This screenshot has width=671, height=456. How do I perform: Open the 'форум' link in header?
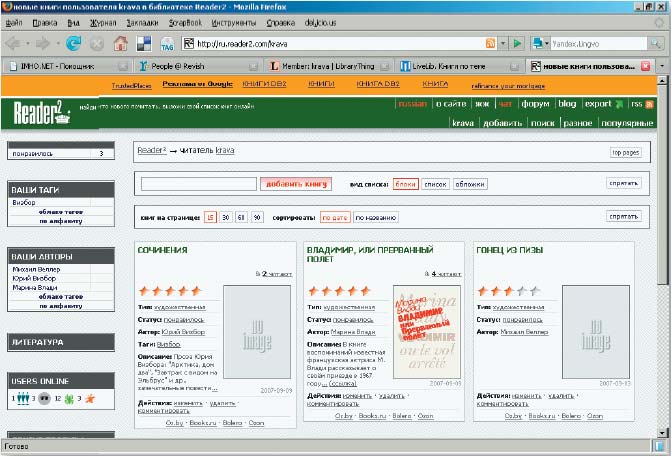(x=535, y=104)
